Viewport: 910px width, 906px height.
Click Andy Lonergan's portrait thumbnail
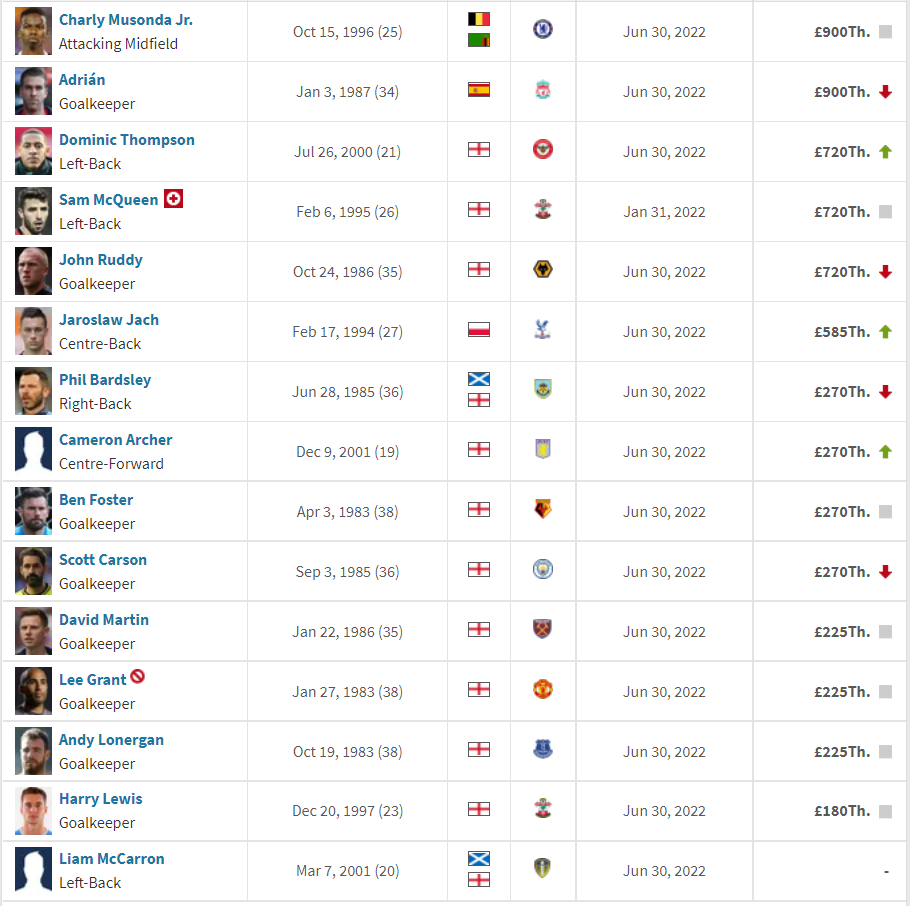pos(33,751)
